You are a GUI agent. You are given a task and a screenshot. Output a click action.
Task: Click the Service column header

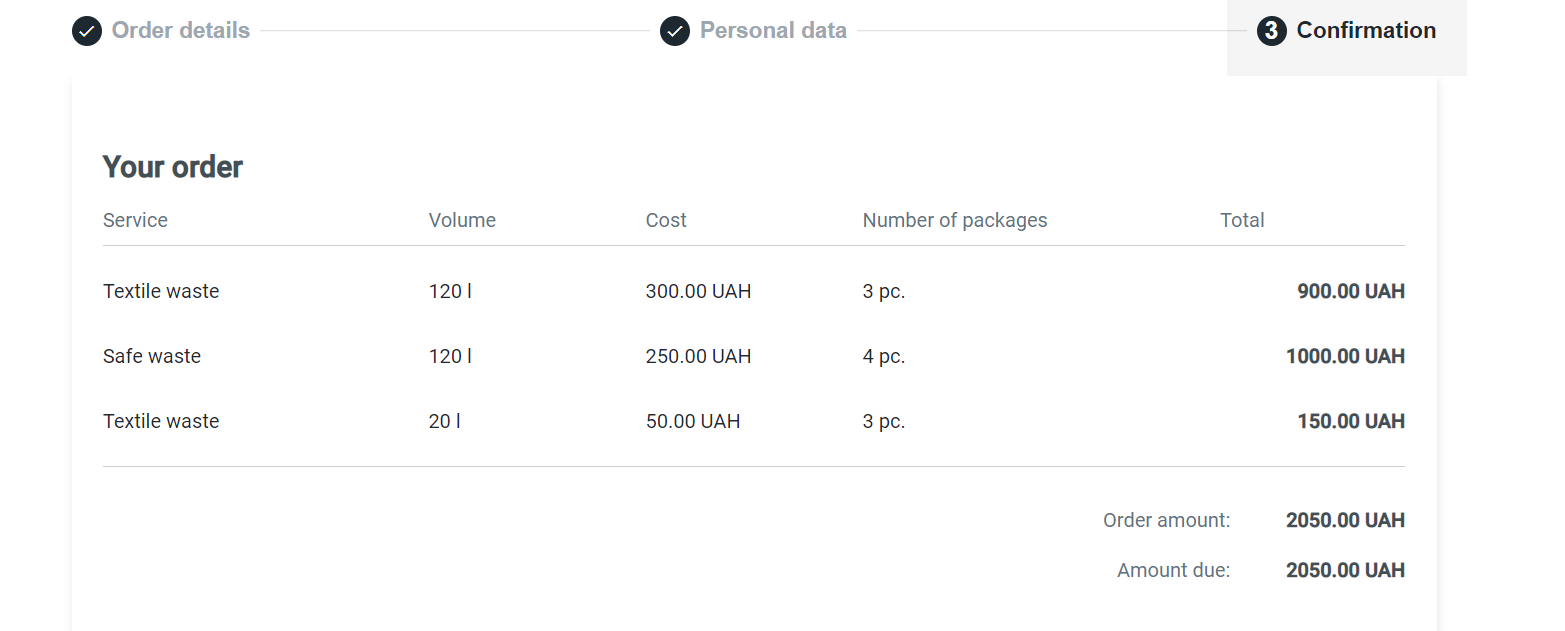[135, 220]
